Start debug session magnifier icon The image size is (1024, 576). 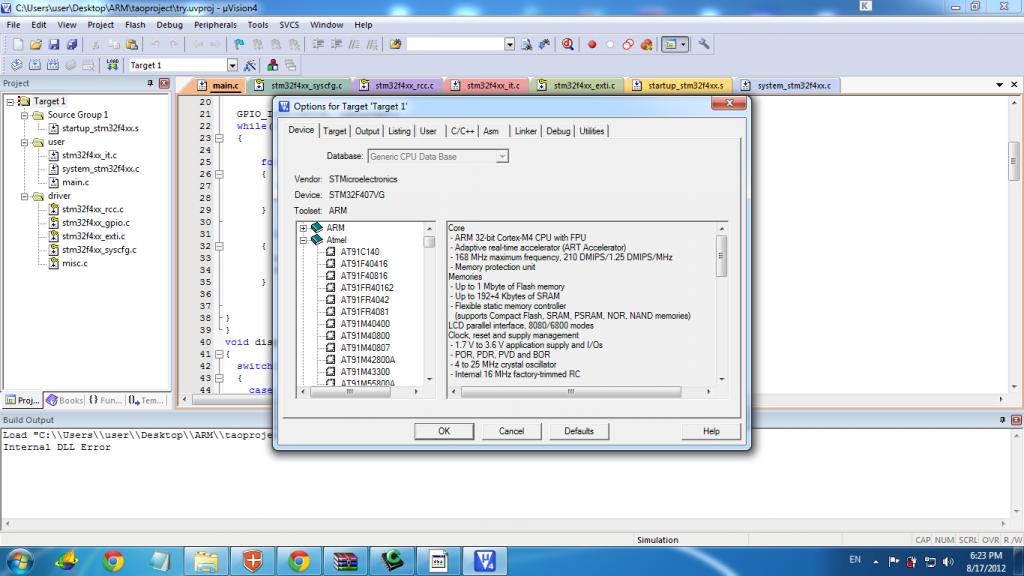point(568,44)
